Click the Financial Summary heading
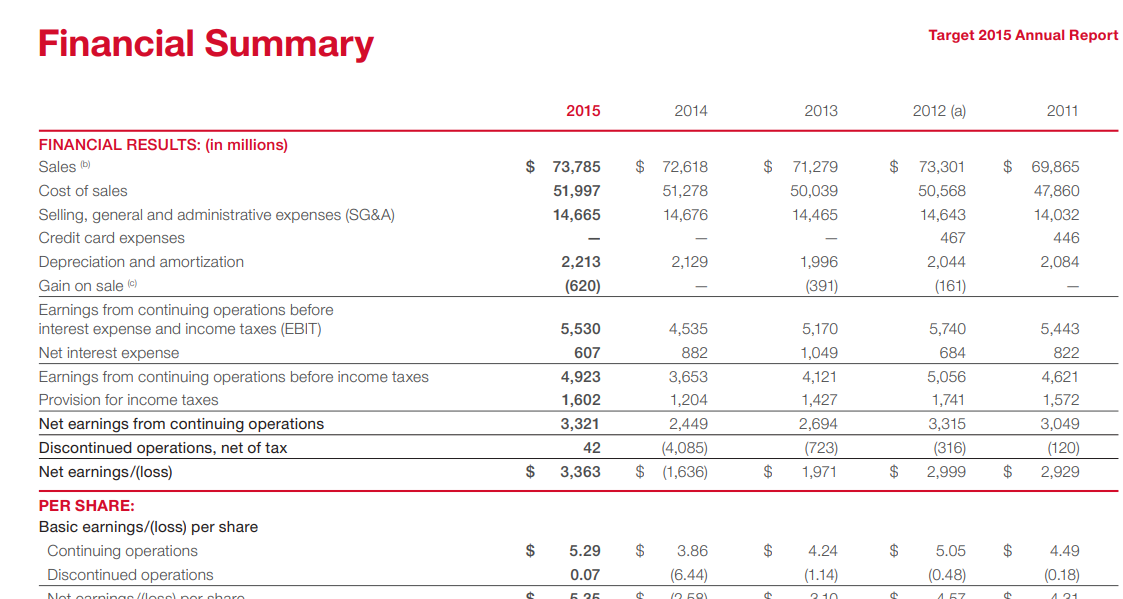1123x599 pixels. (206, 44)
